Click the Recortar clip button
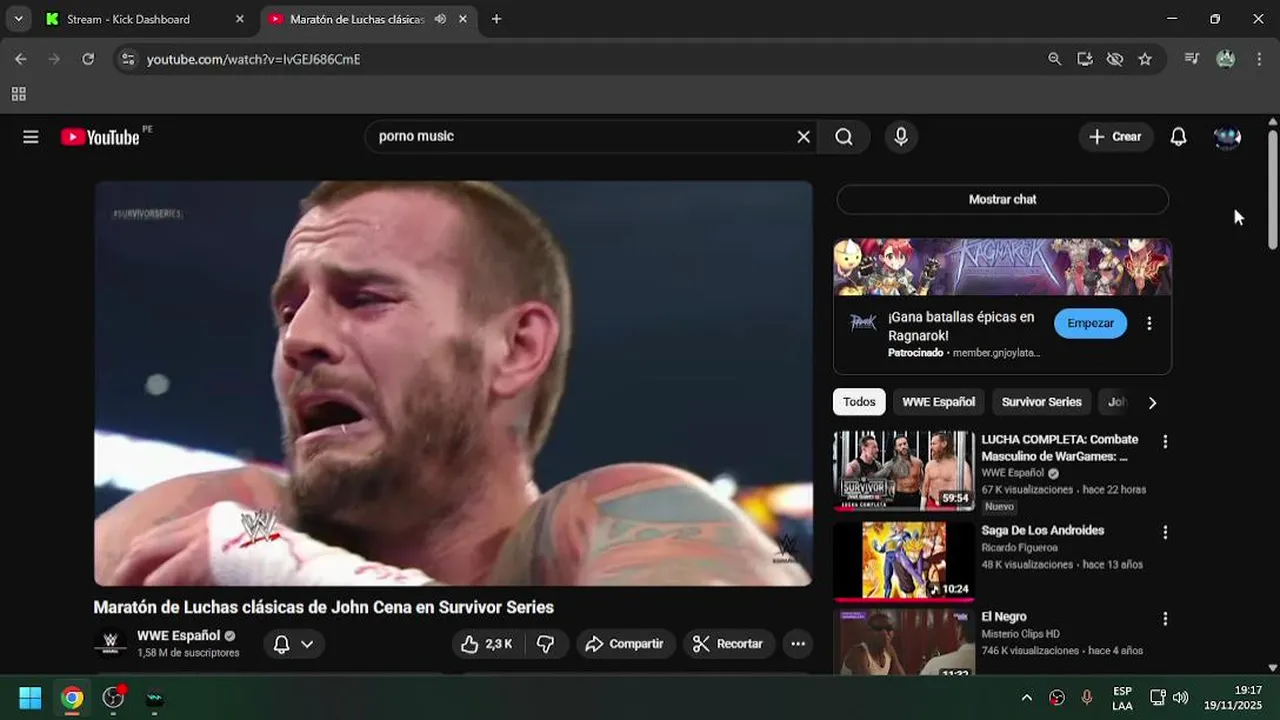 tap(728, 644)
